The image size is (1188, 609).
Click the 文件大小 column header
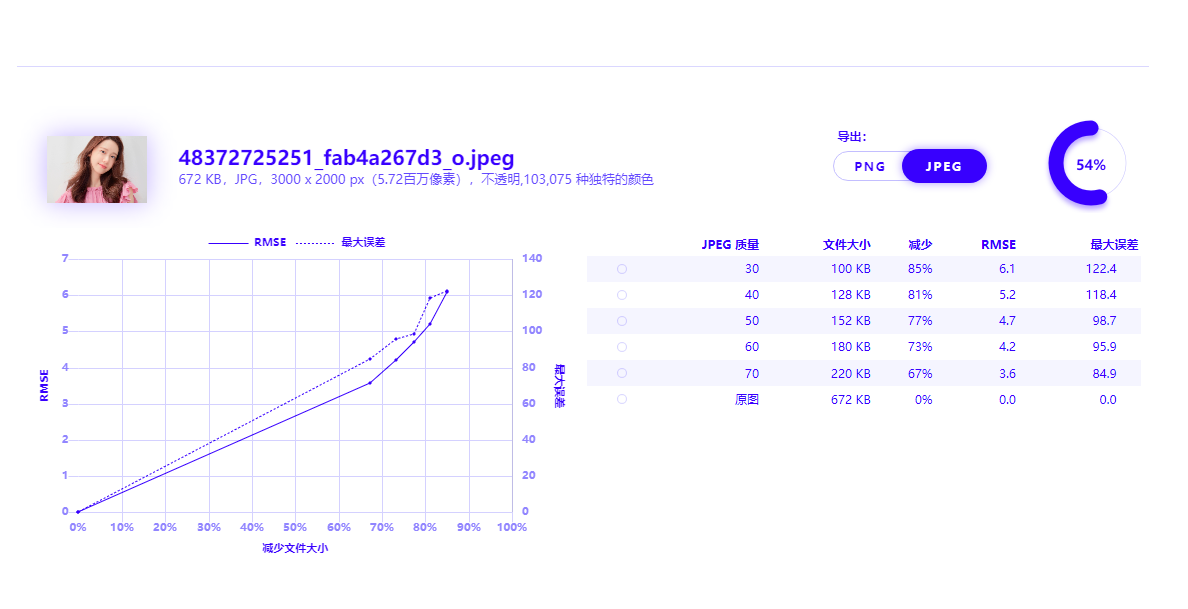tap(846, 244)
